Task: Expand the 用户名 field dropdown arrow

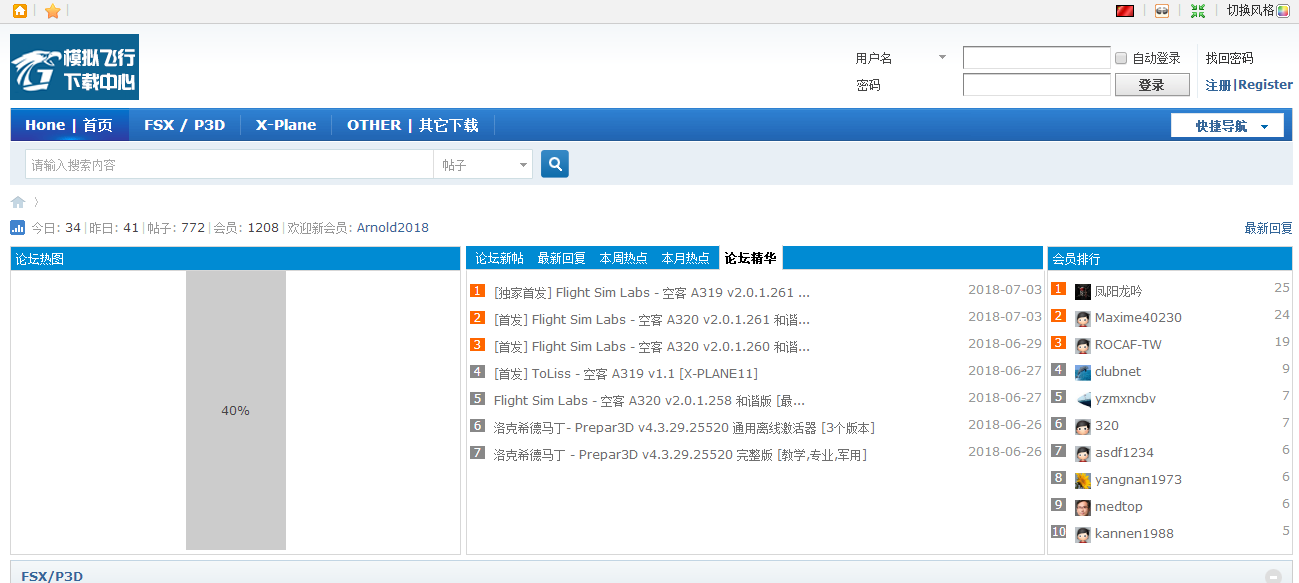Action: point(941,57)
